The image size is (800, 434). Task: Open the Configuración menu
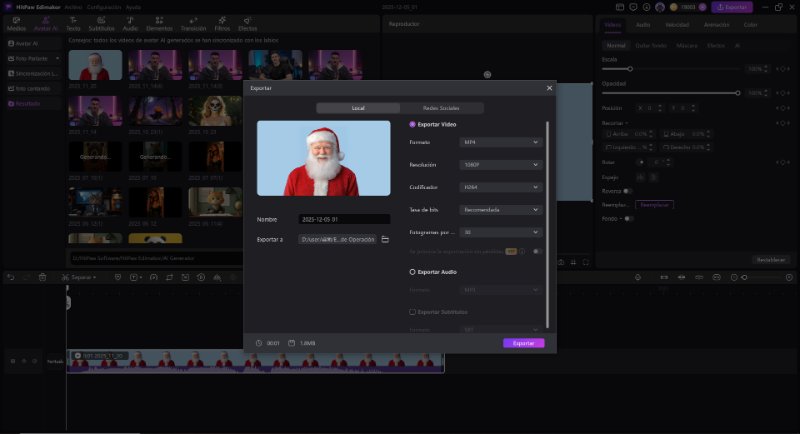coord(104,7)
